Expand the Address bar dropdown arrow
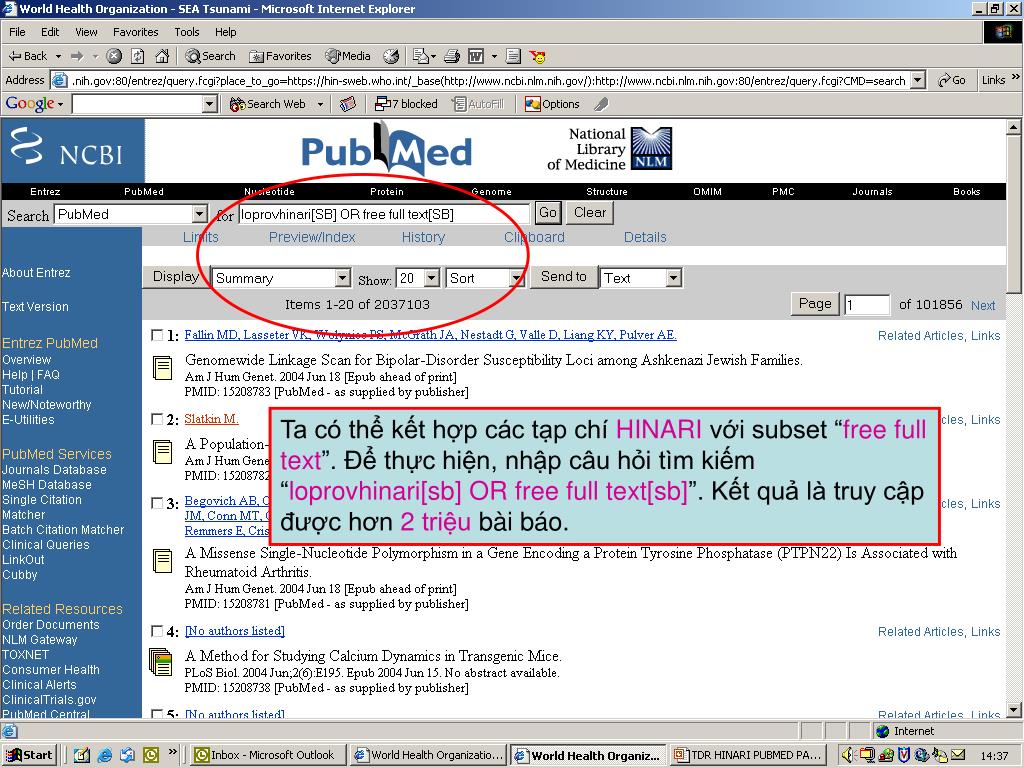This screenshot has width=1024, height=768. pyautogui.click(x=918, y=80)
